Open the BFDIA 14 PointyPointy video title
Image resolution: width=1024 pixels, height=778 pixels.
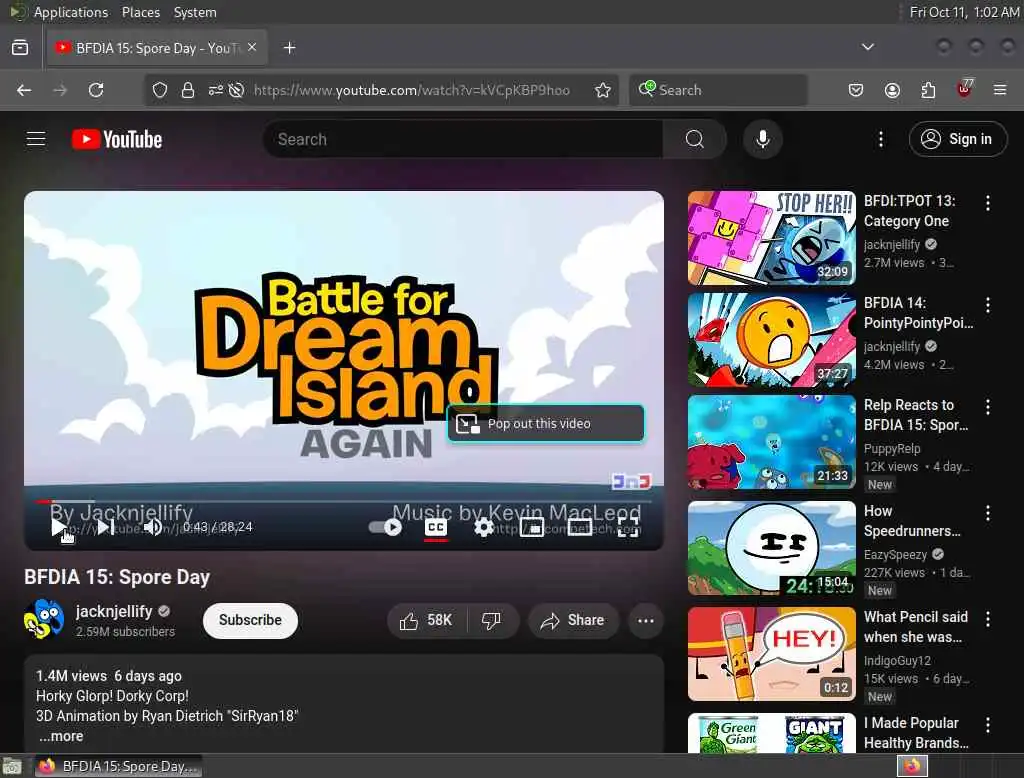pos(918,313)
